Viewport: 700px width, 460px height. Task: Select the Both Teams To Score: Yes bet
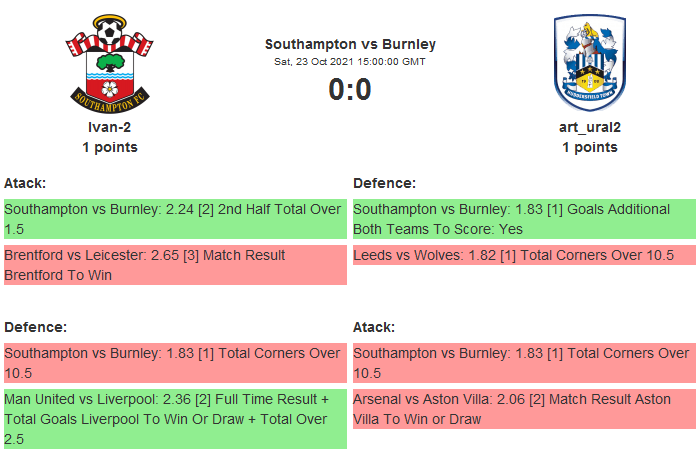tap(524, 219)
